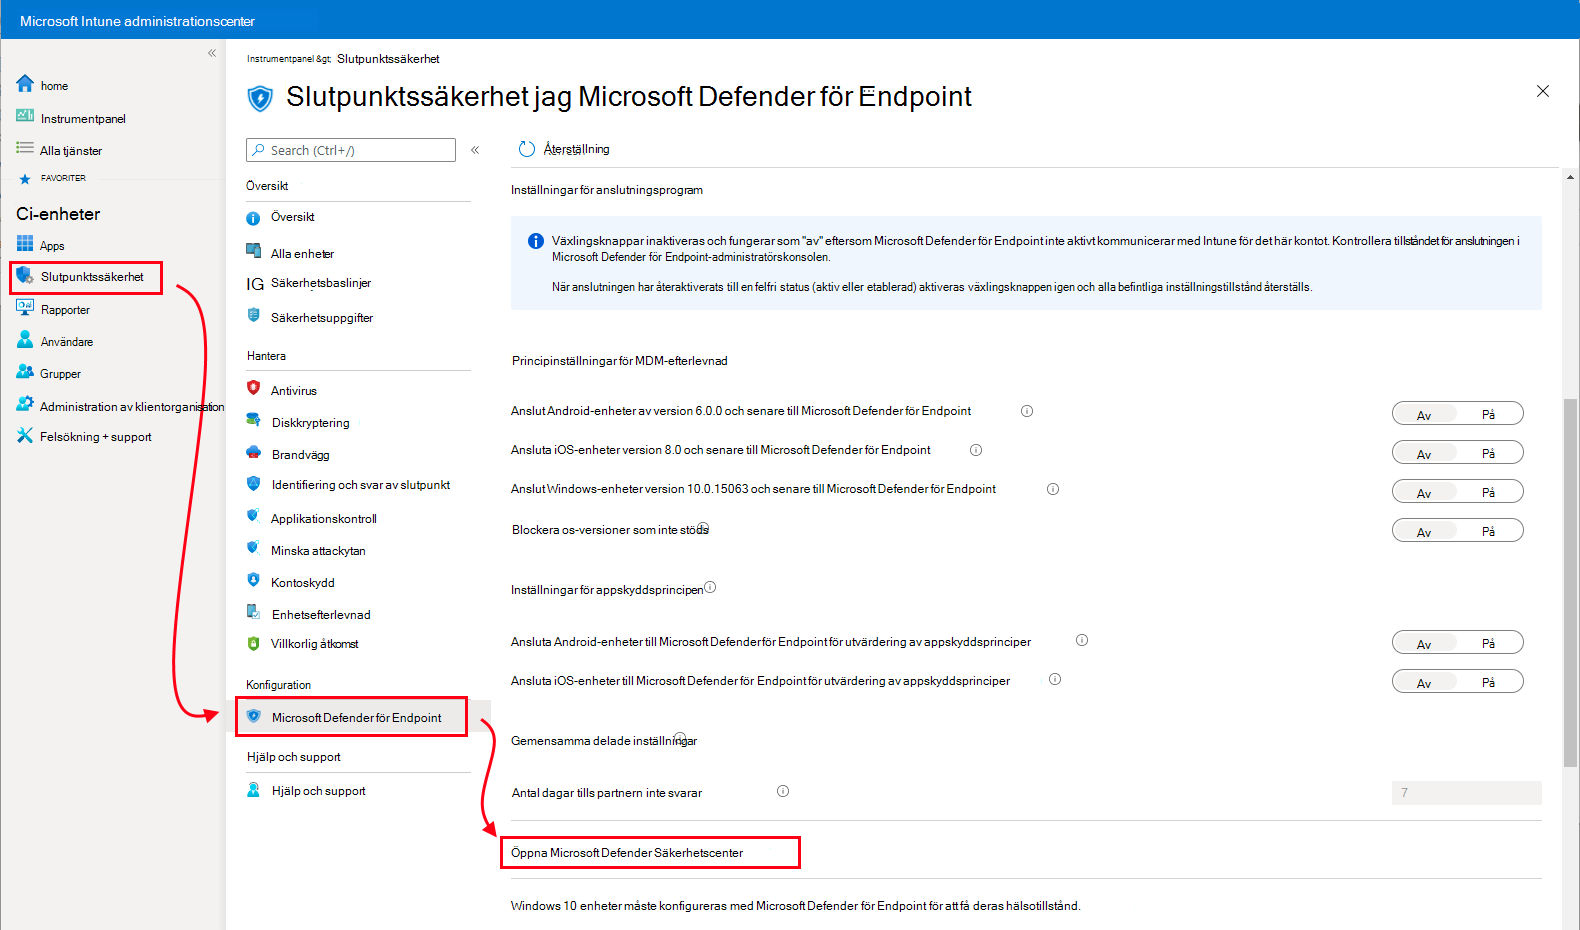
Task: Click info icon beside Antal dagar tills partnern
Action: point(783,791)
